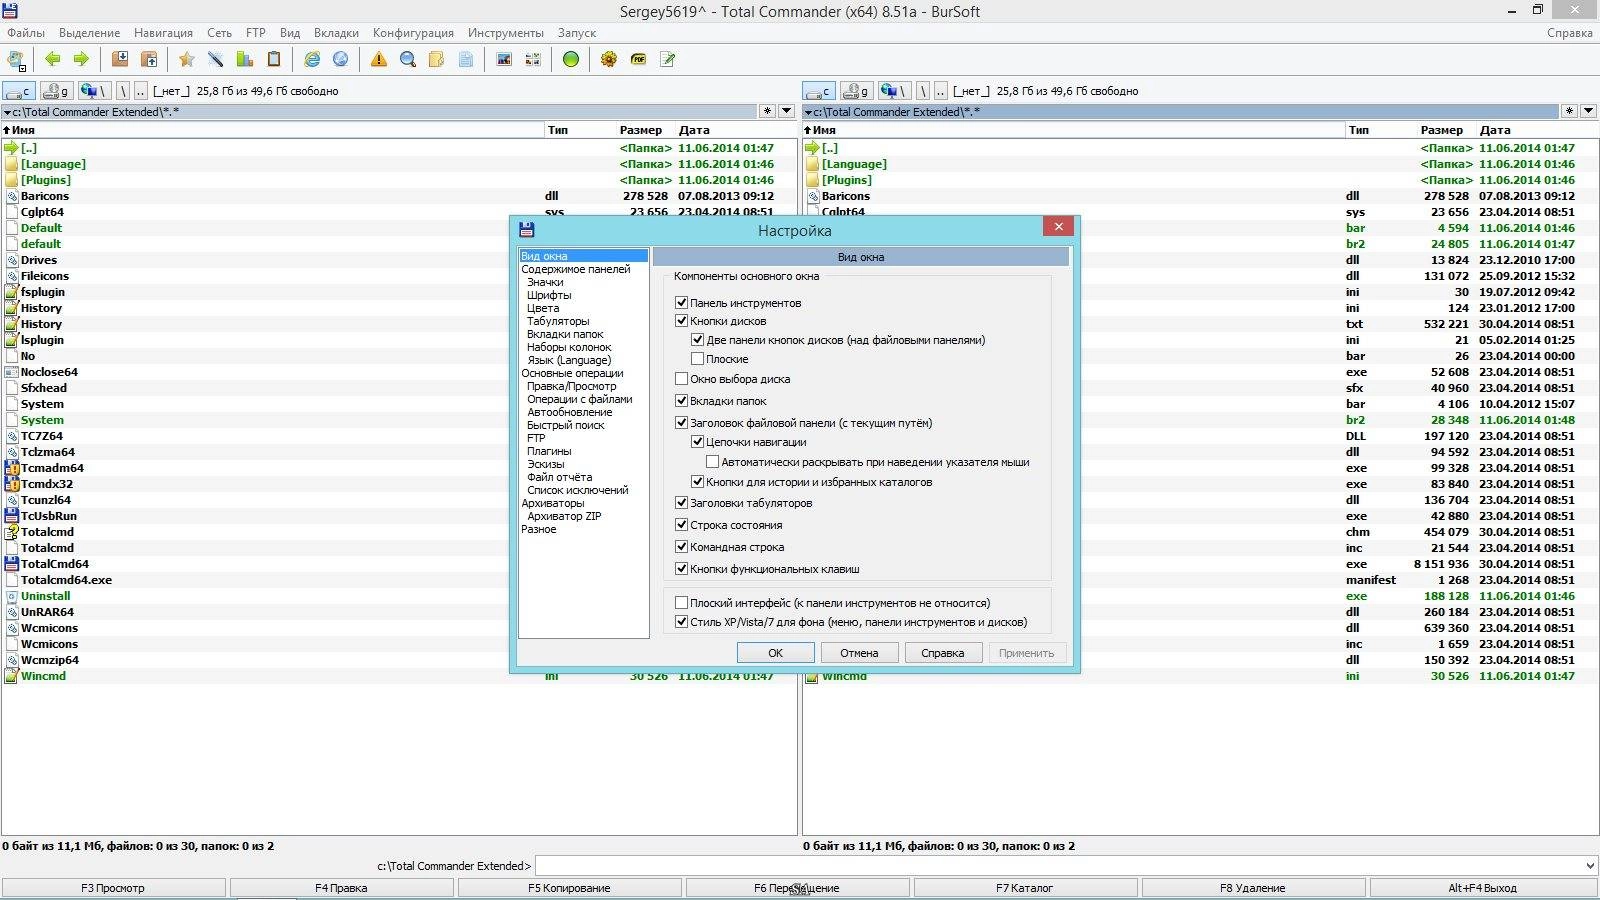
Task: Select drive g in left panel
Action: click(57, 91)
